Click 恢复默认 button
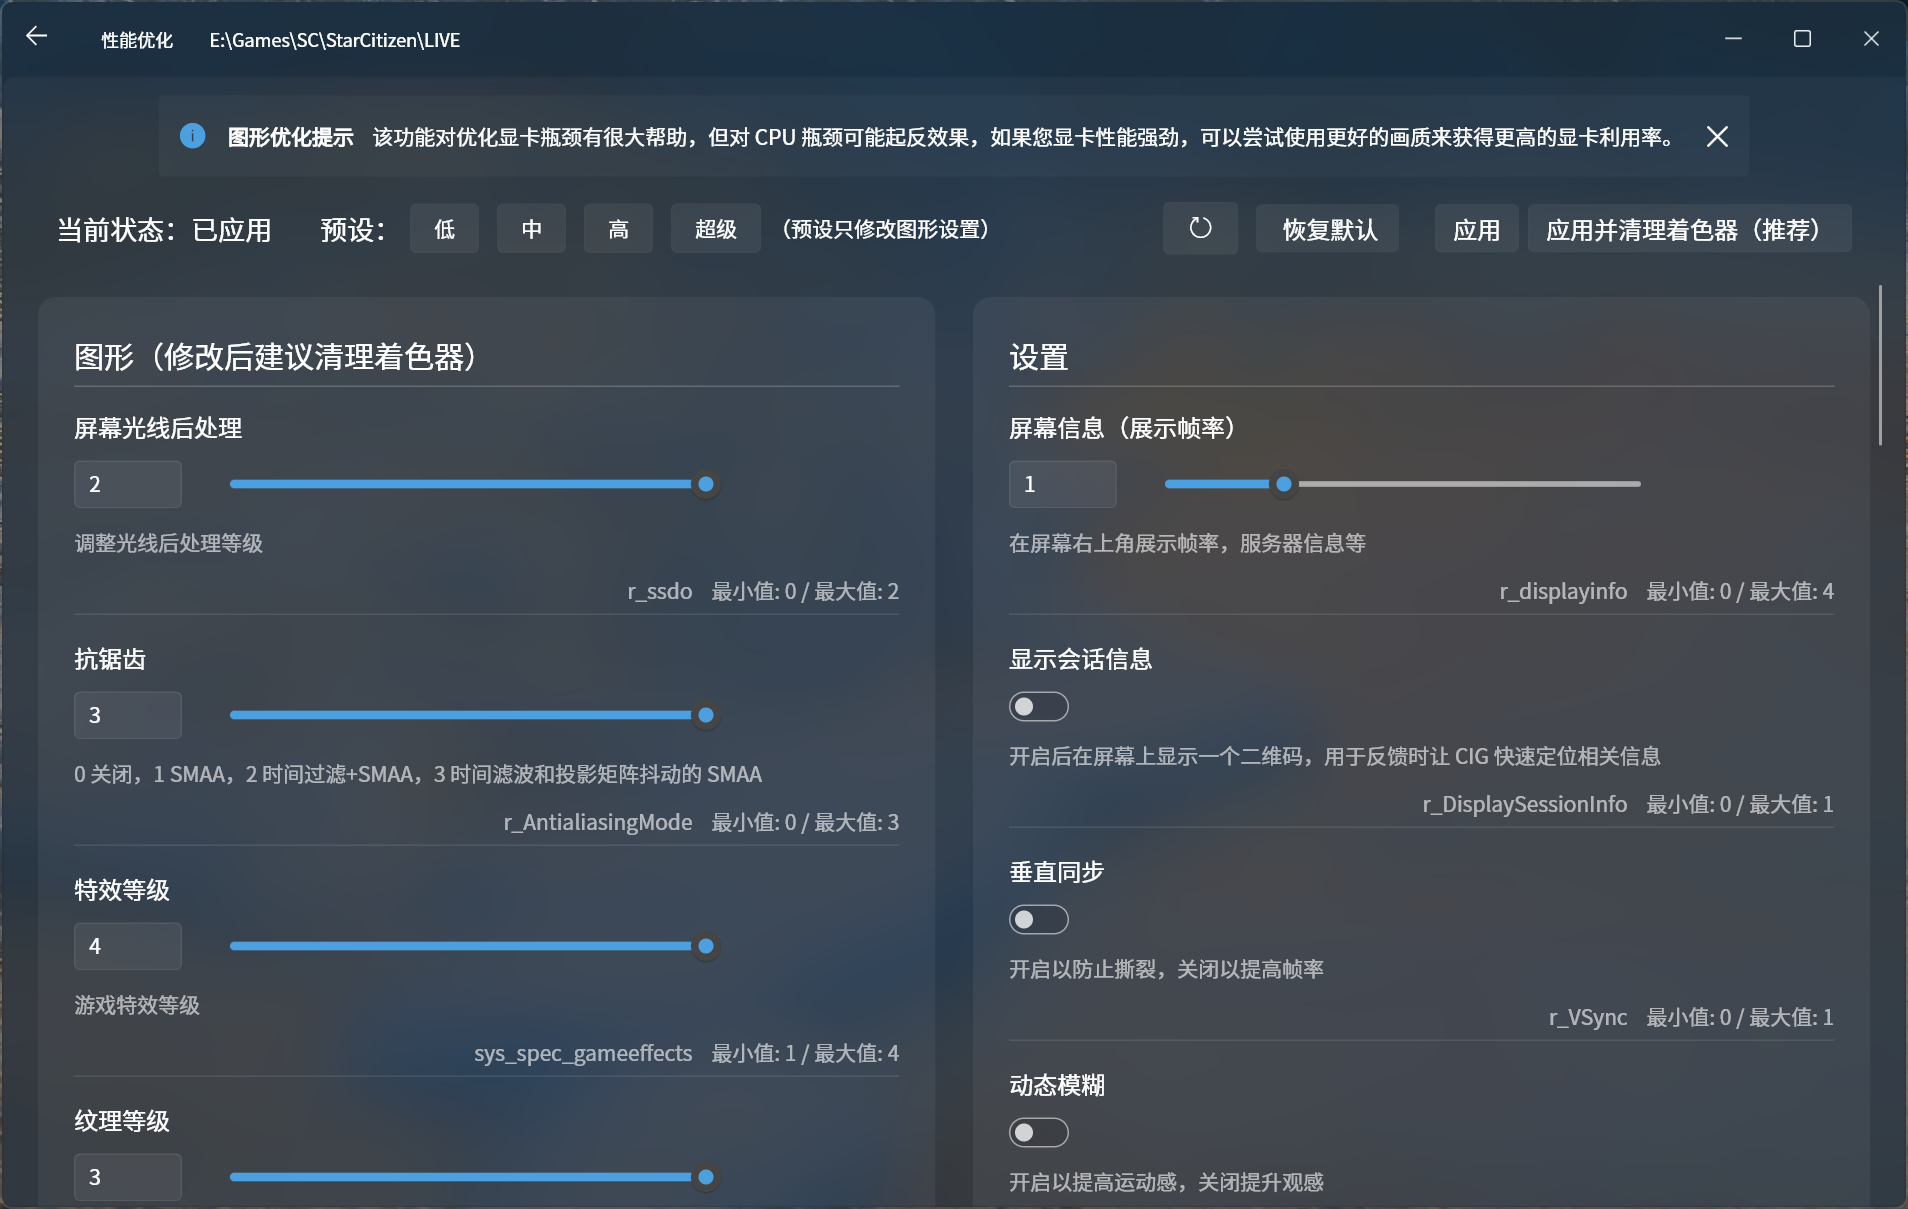Screen dimensions: 1908x1209 [x=1328, y=229]
